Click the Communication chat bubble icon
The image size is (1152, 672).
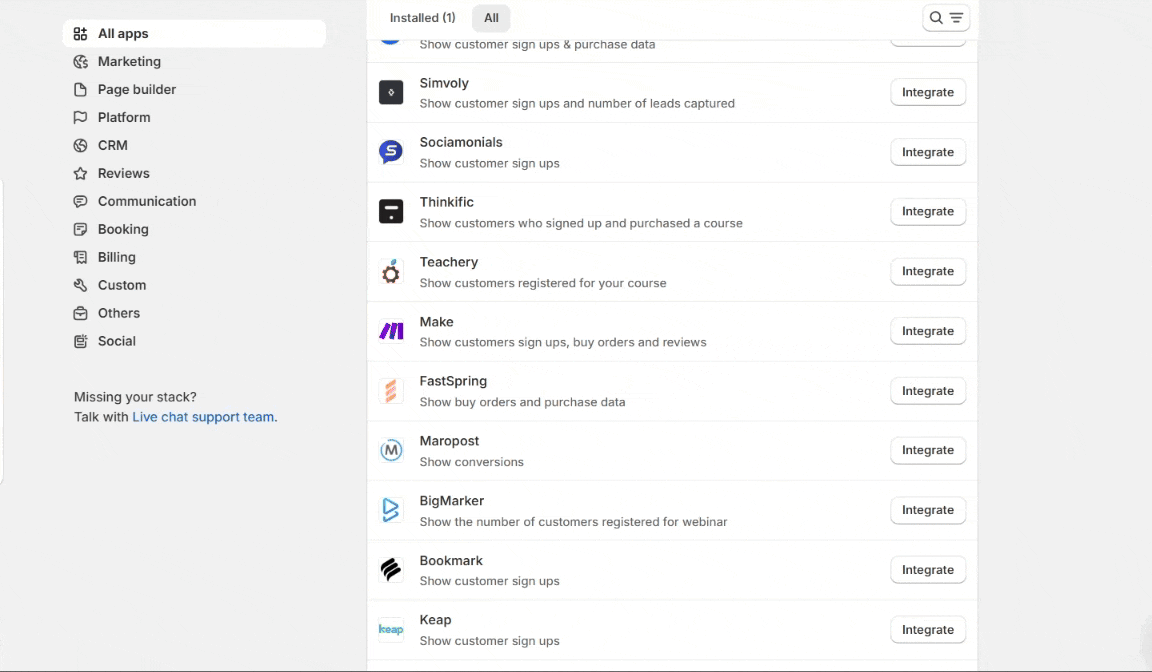click(x=80, y=201)
